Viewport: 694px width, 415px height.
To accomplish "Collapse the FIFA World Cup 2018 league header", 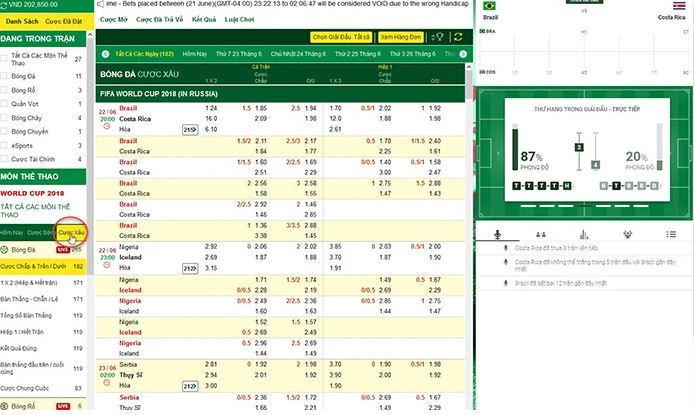I will point(280,94).
